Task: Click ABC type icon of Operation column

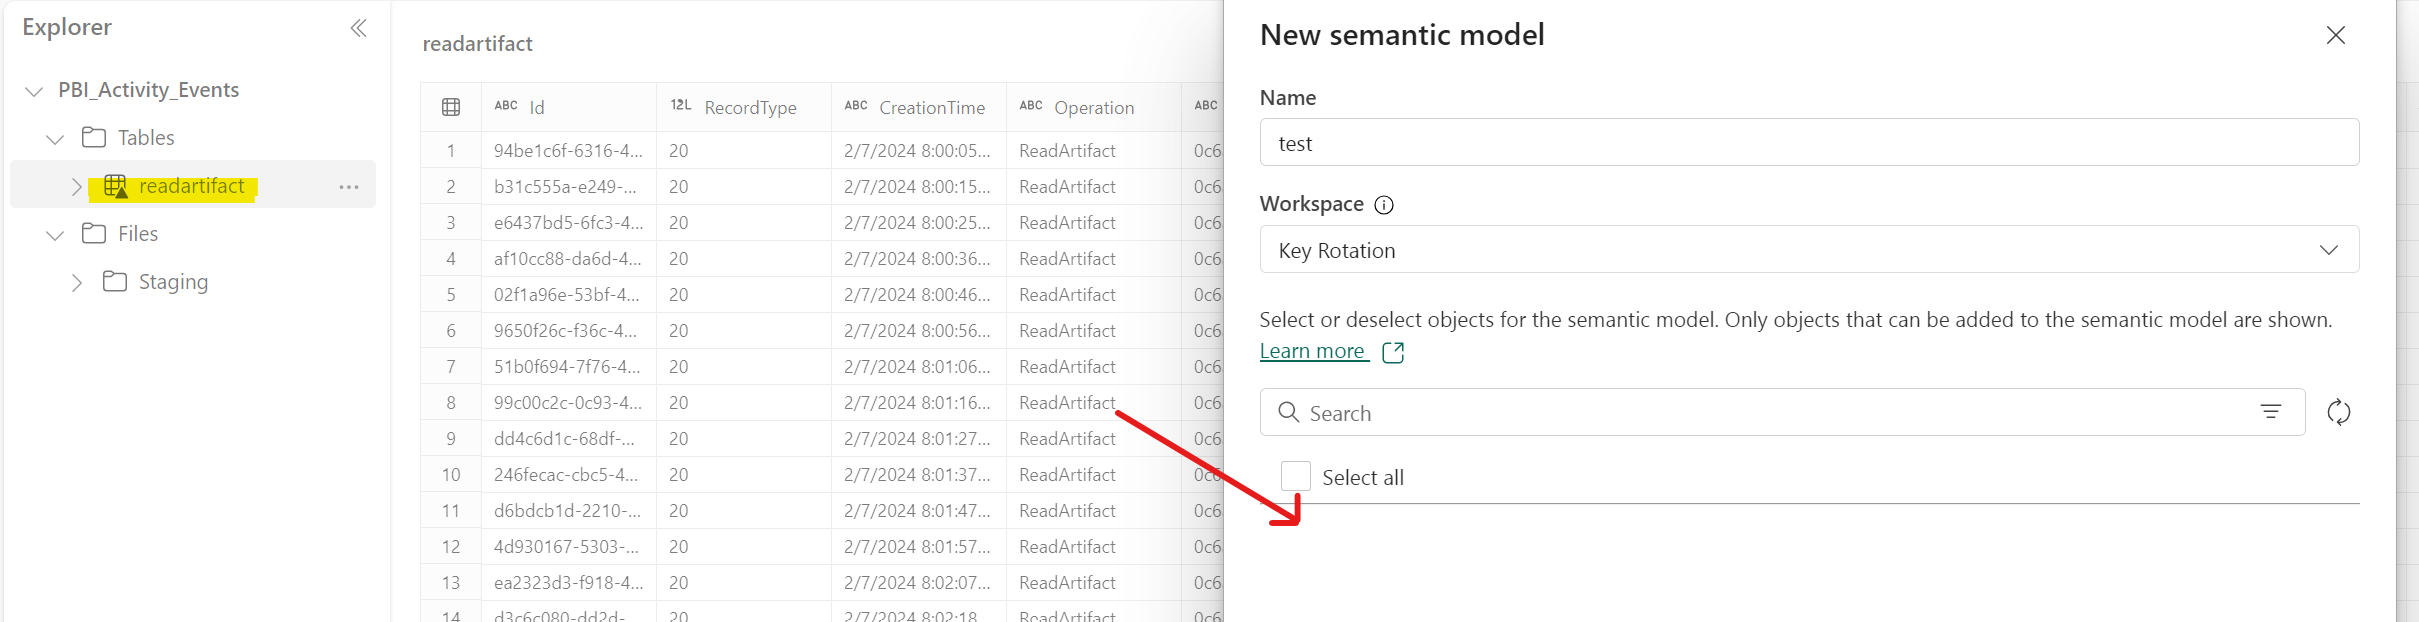Action: click(x=1031, y=105)
